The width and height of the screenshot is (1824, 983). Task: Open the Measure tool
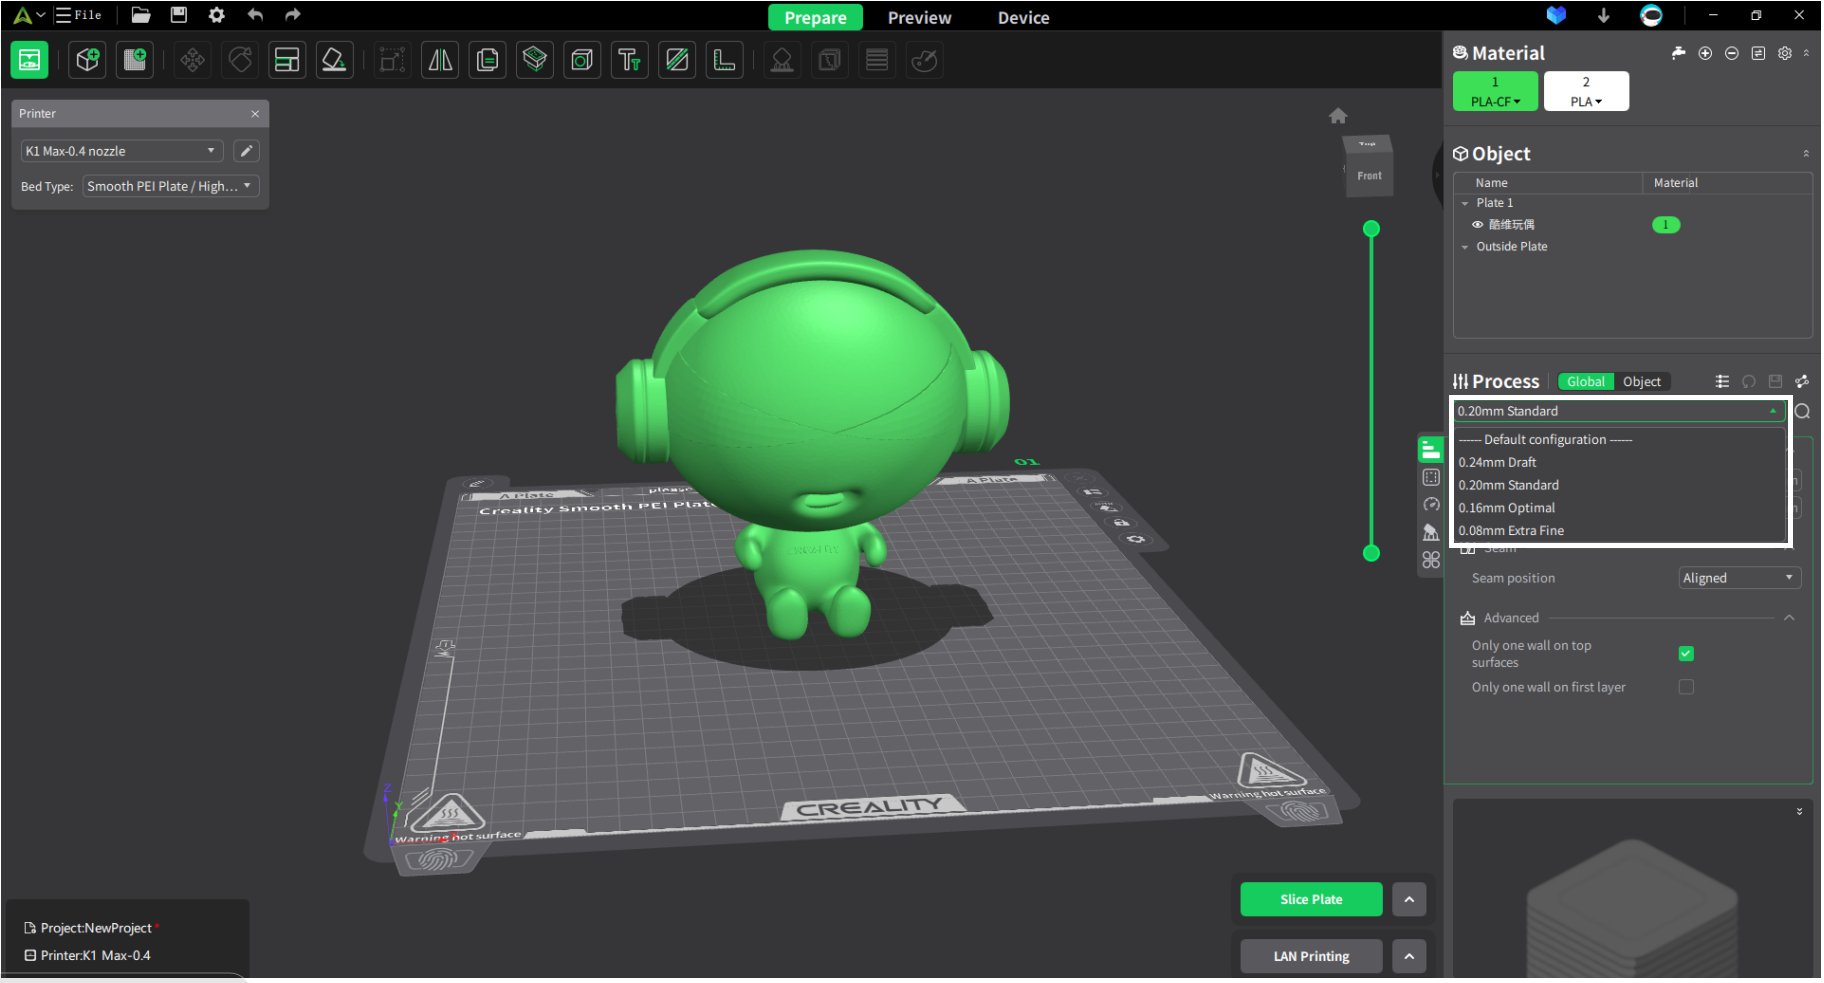(724, 60)
